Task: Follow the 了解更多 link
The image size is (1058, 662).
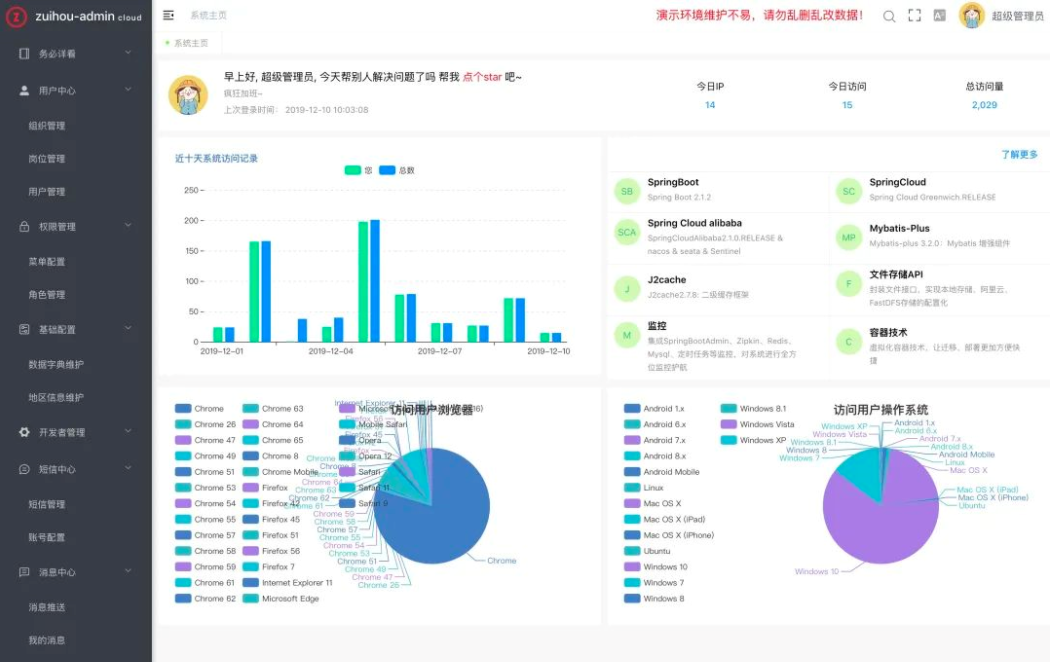Action: [1019, 155]
